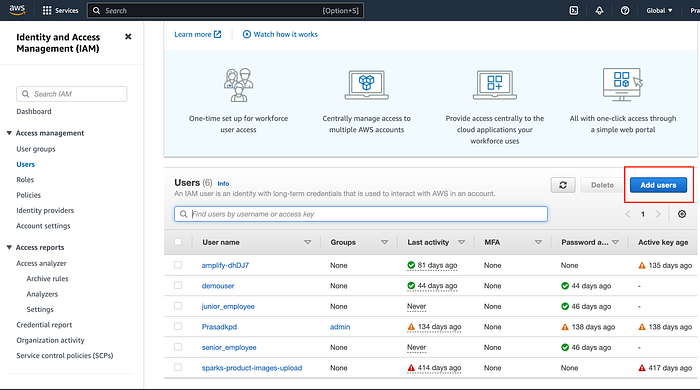Image resolution: width=700 pixels, height=390 pixels.
Task: Click the refresh users icon button
Action: pyautogui.click(x=563, y=185)
